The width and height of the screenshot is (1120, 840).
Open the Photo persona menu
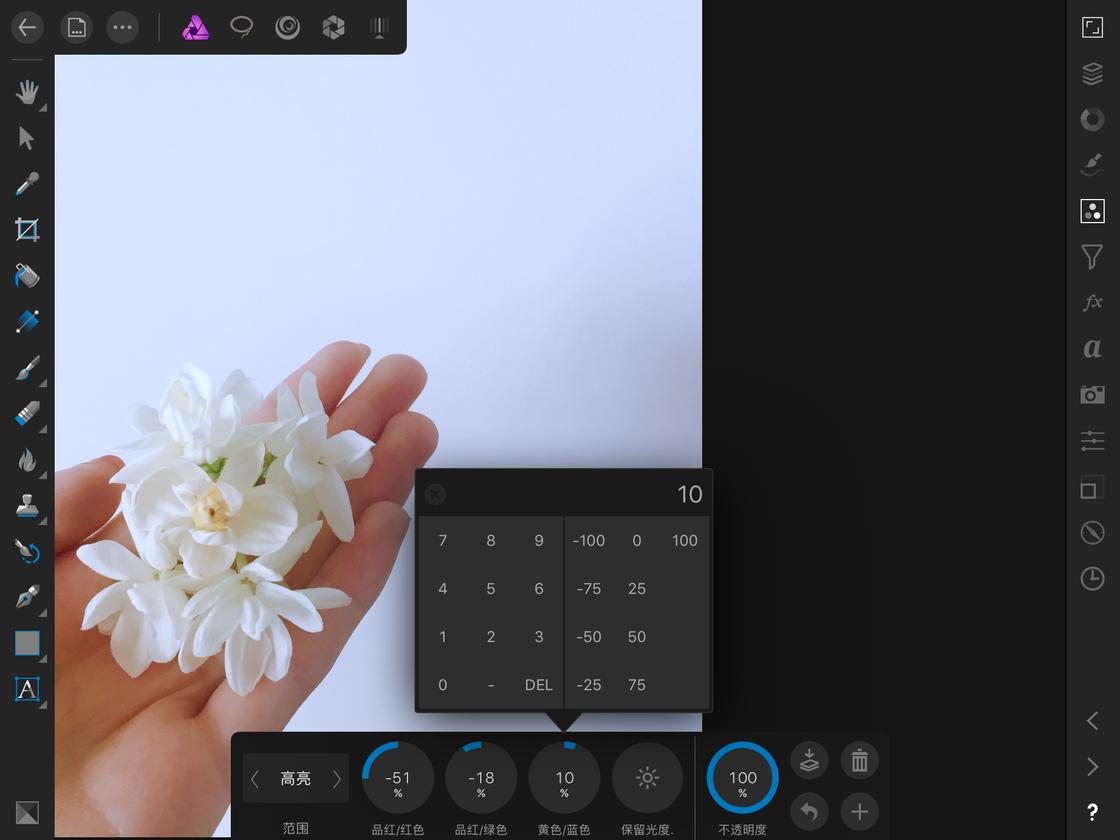tap(196, 27)
